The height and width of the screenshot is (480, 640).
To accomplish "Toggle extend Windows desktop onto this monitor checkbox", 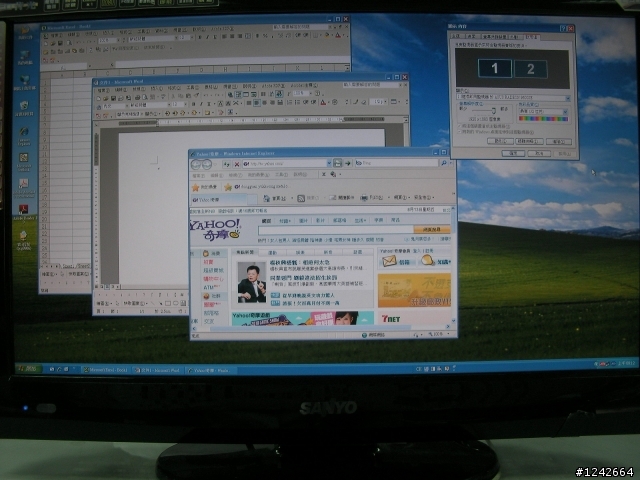I will pyautogui.click(x=460, y=132).
